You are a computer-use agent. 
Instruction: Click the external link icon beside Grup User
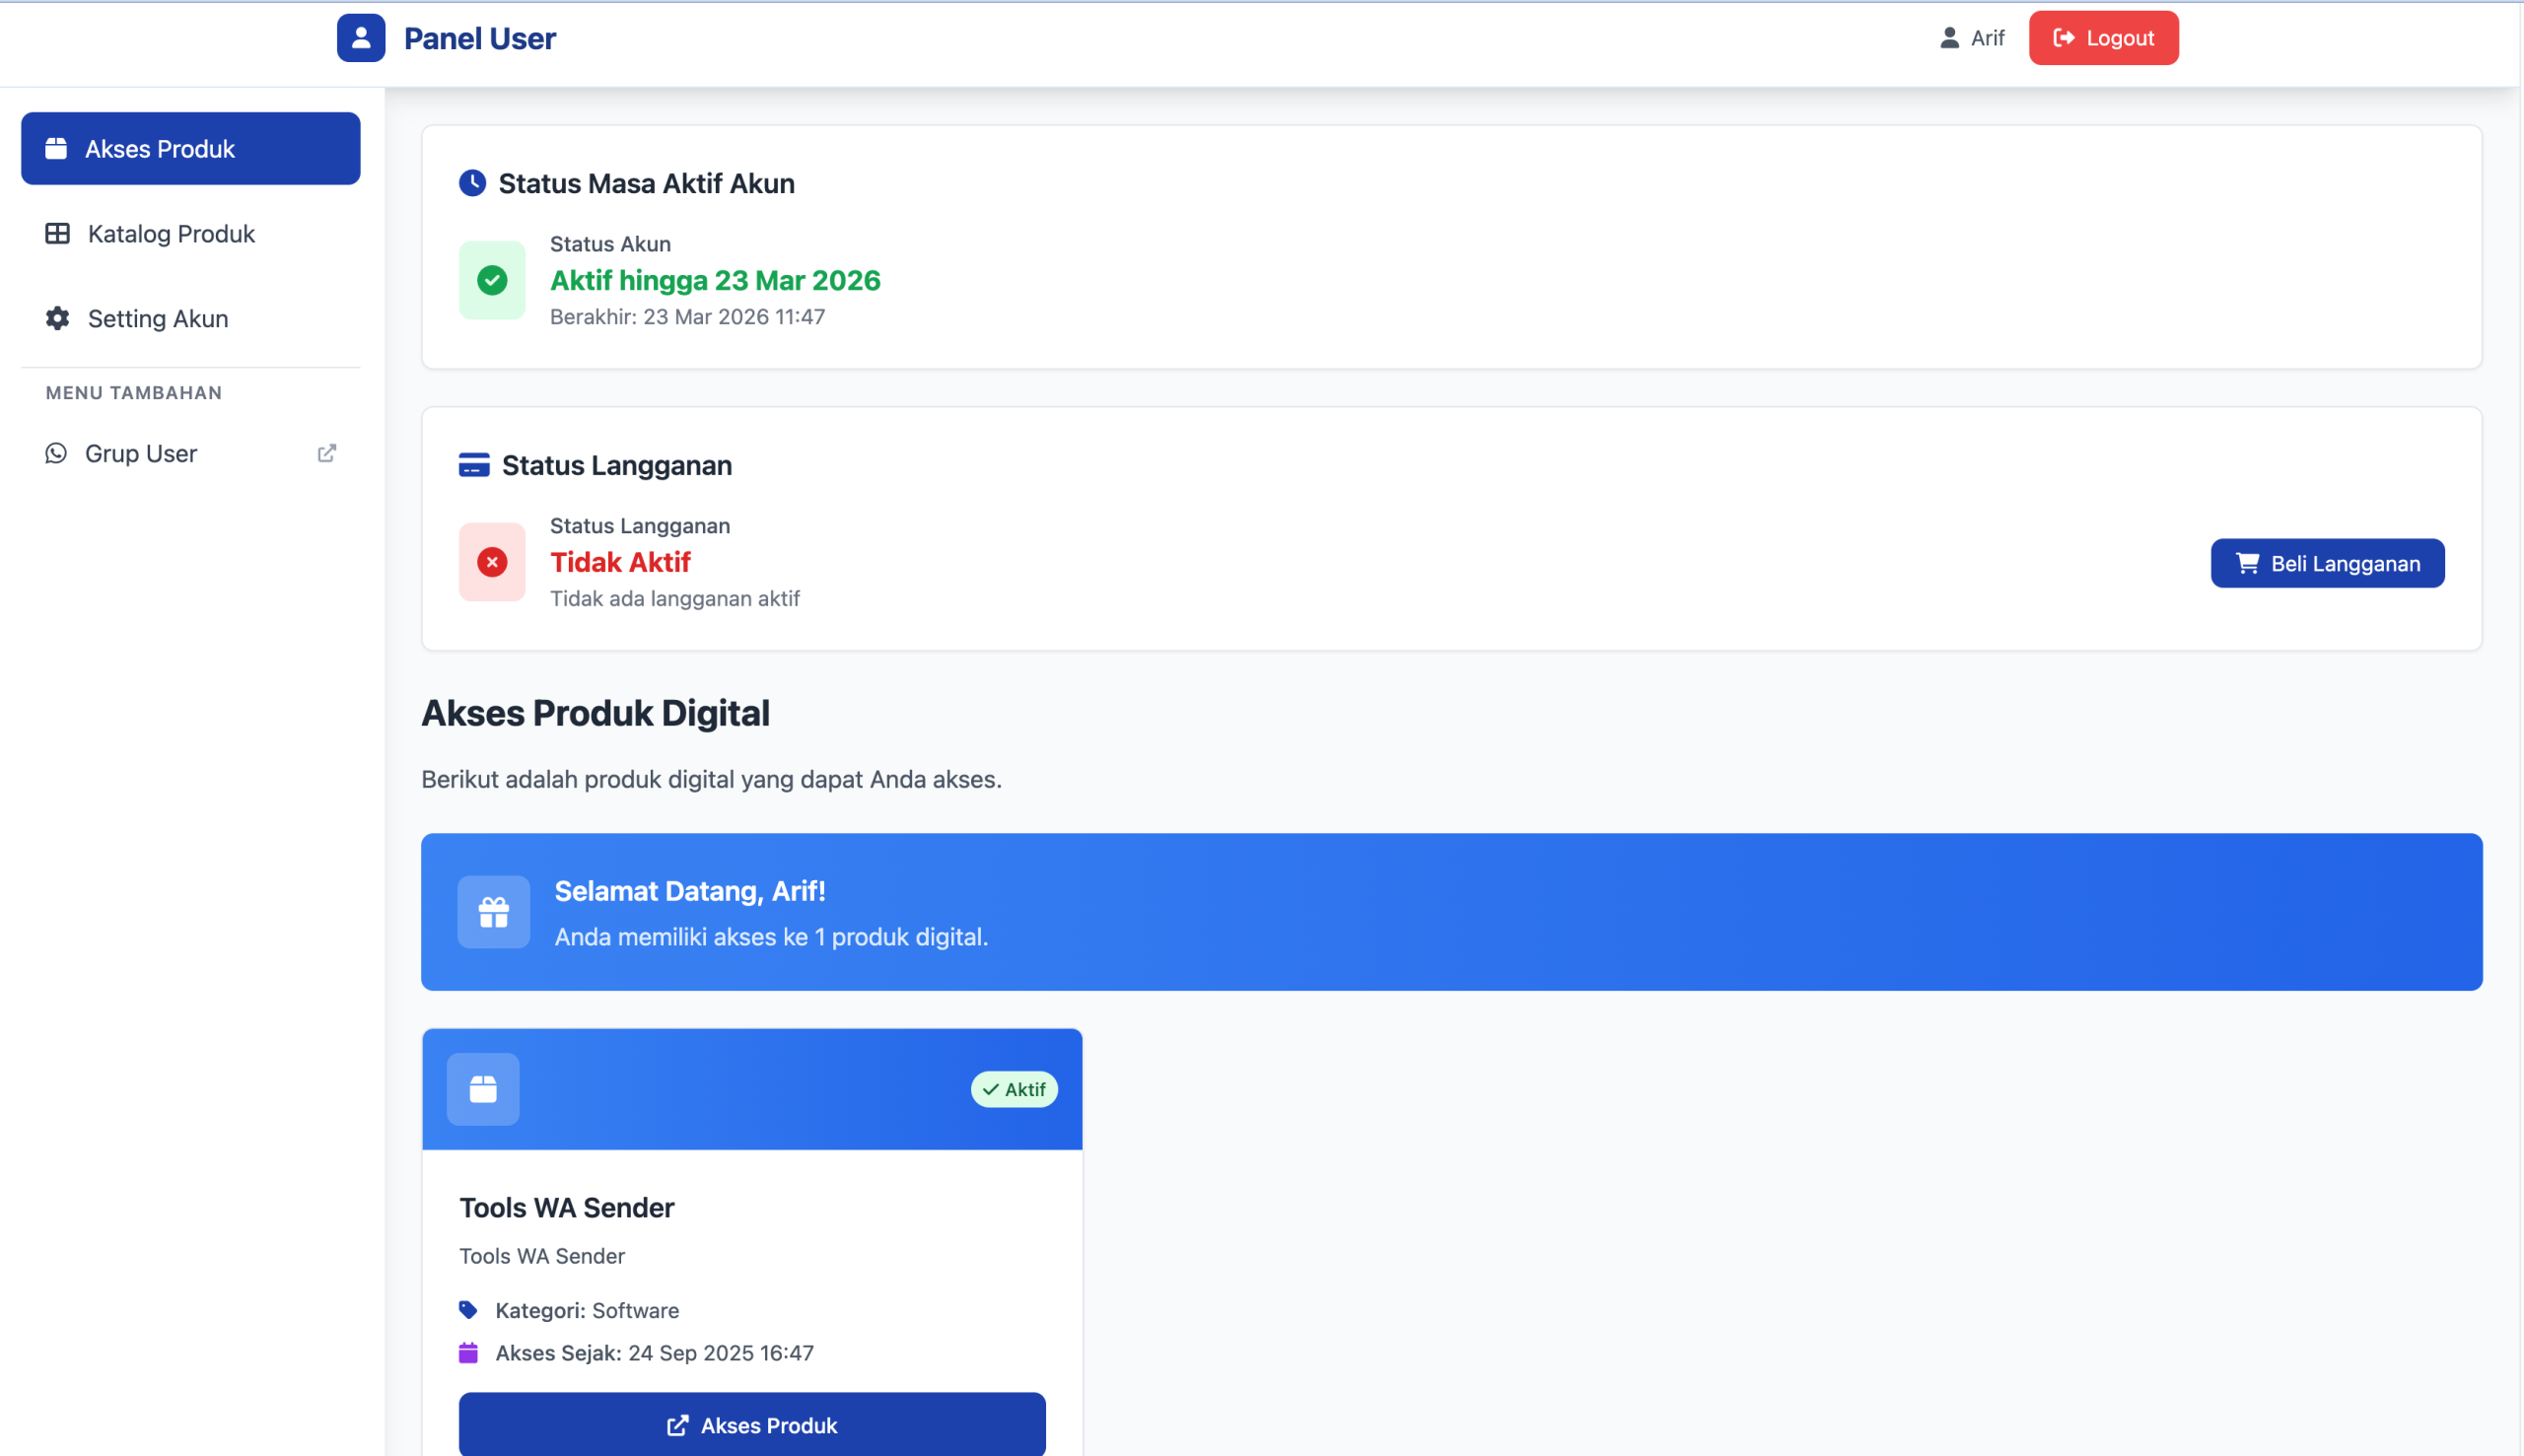point(327,453)
